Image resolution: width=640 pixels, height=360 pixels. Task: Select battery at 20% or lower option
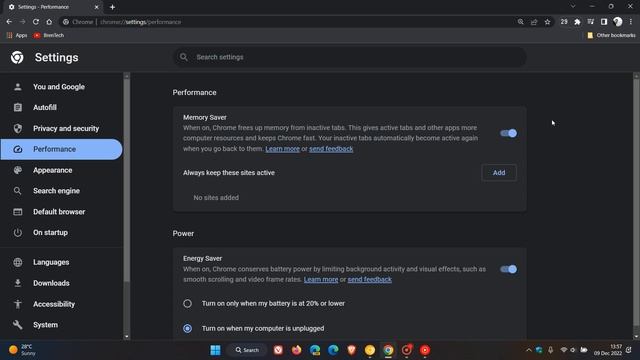(x=187, y=304)
